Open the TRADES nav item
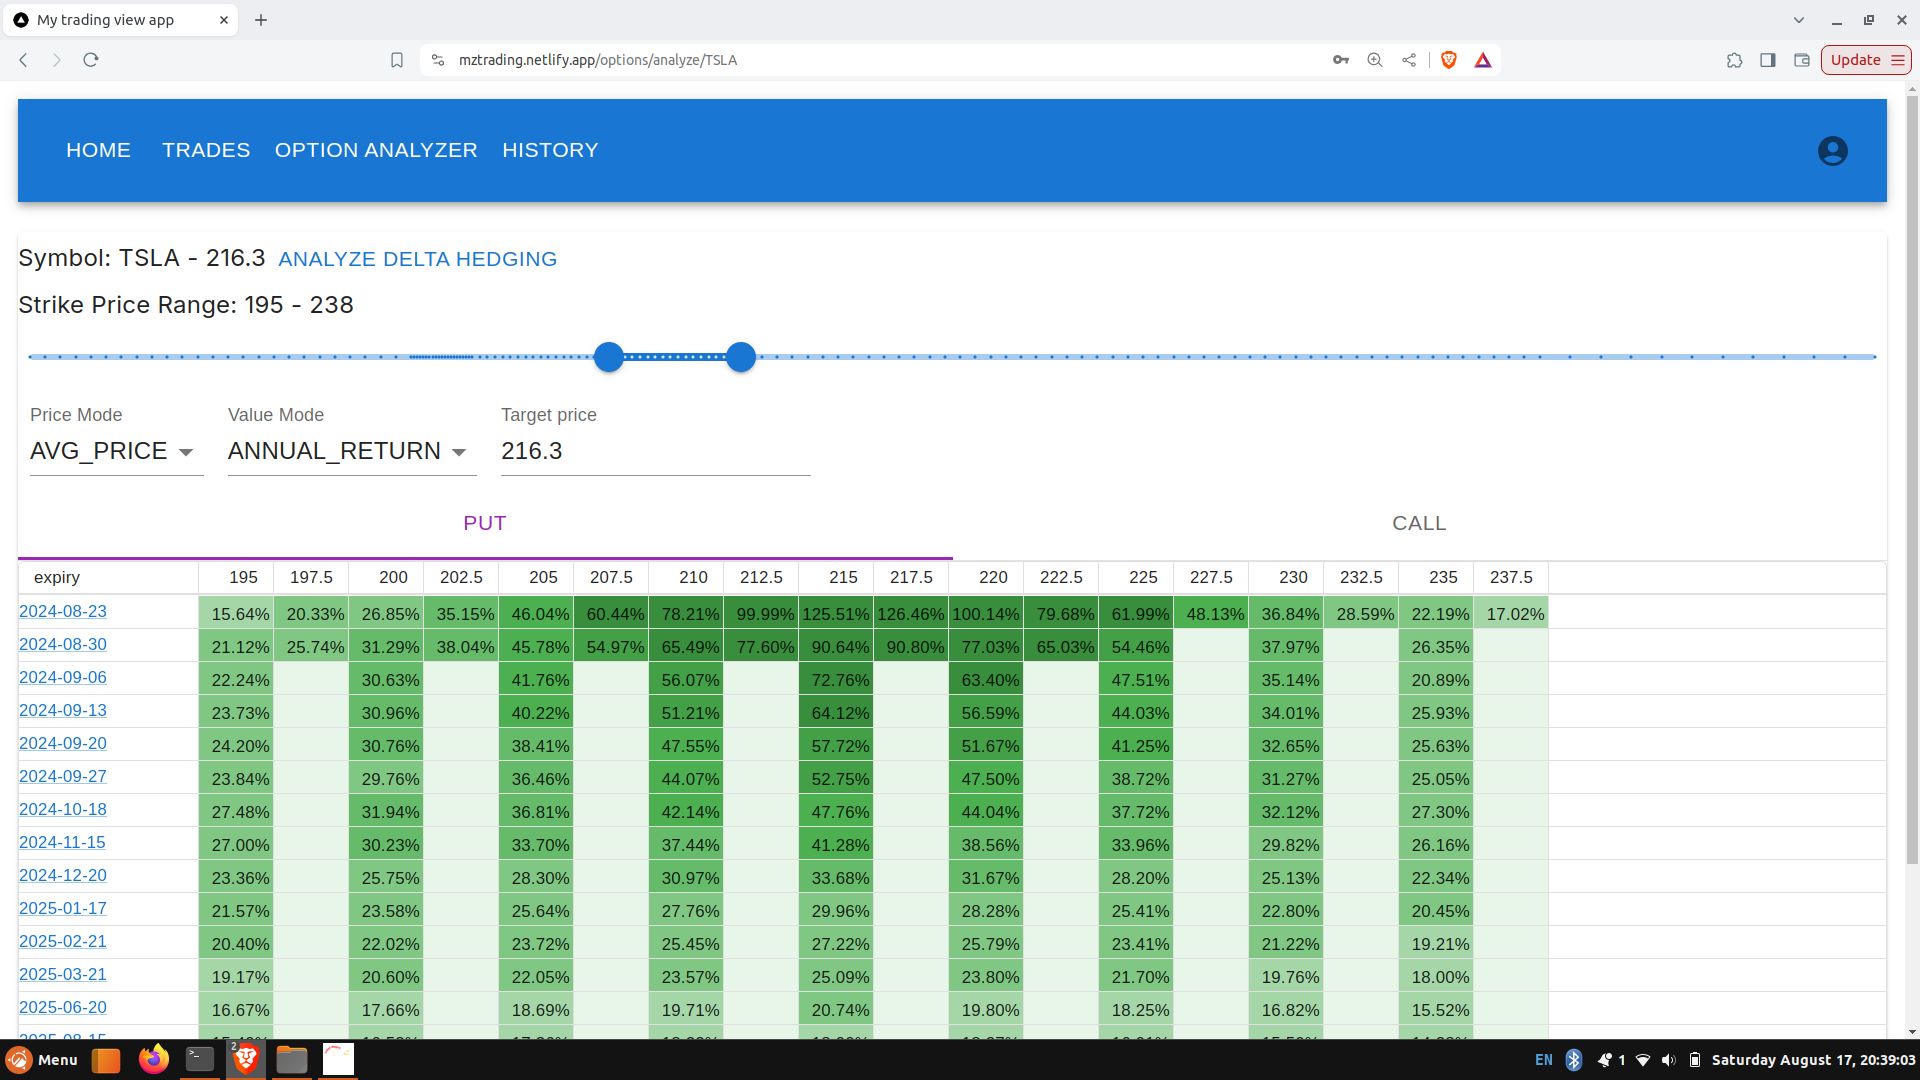Viewport: 1920px width, 1080px height. [206, 150]
